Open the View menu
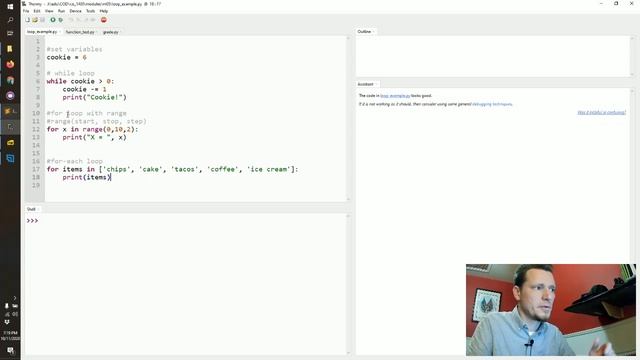The height and width of the screenshot is (360, 640). pos(49,11)
